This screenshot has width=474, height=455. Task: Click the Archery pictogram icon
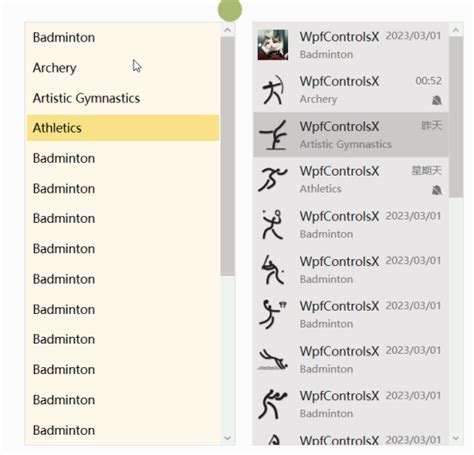[x=273, y=90]
